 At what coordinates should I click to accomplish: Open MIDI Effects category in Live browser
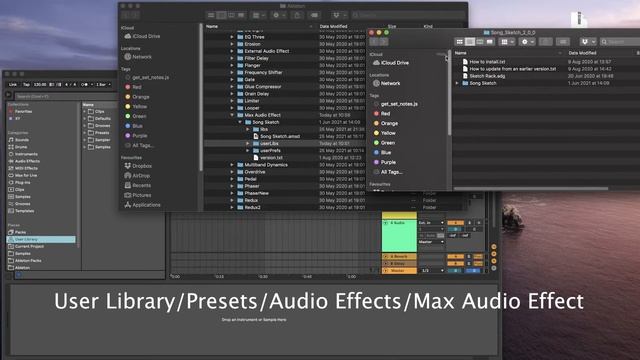23,168
